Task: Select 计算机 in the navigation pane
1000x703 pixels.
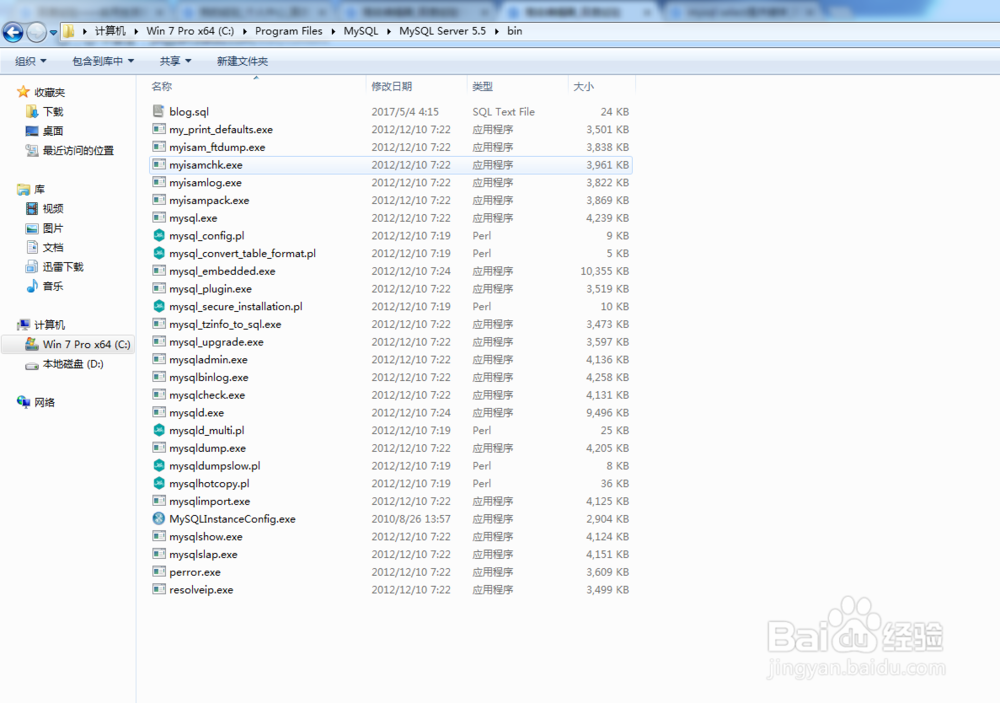Action: point(49,325)
